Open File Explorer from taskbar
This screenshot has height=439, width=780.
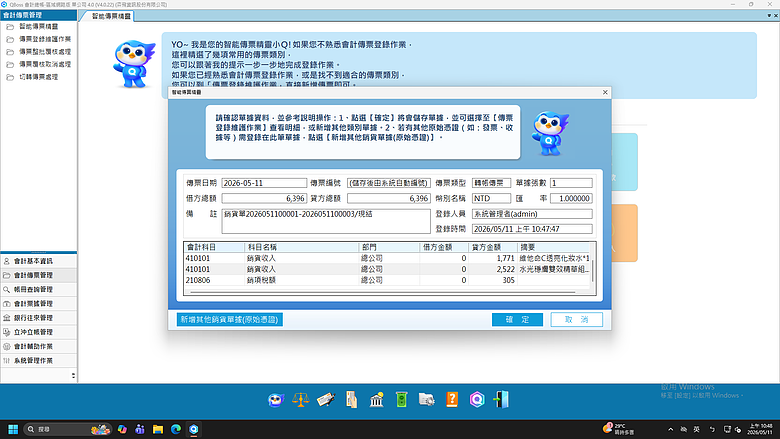(158, 429)
